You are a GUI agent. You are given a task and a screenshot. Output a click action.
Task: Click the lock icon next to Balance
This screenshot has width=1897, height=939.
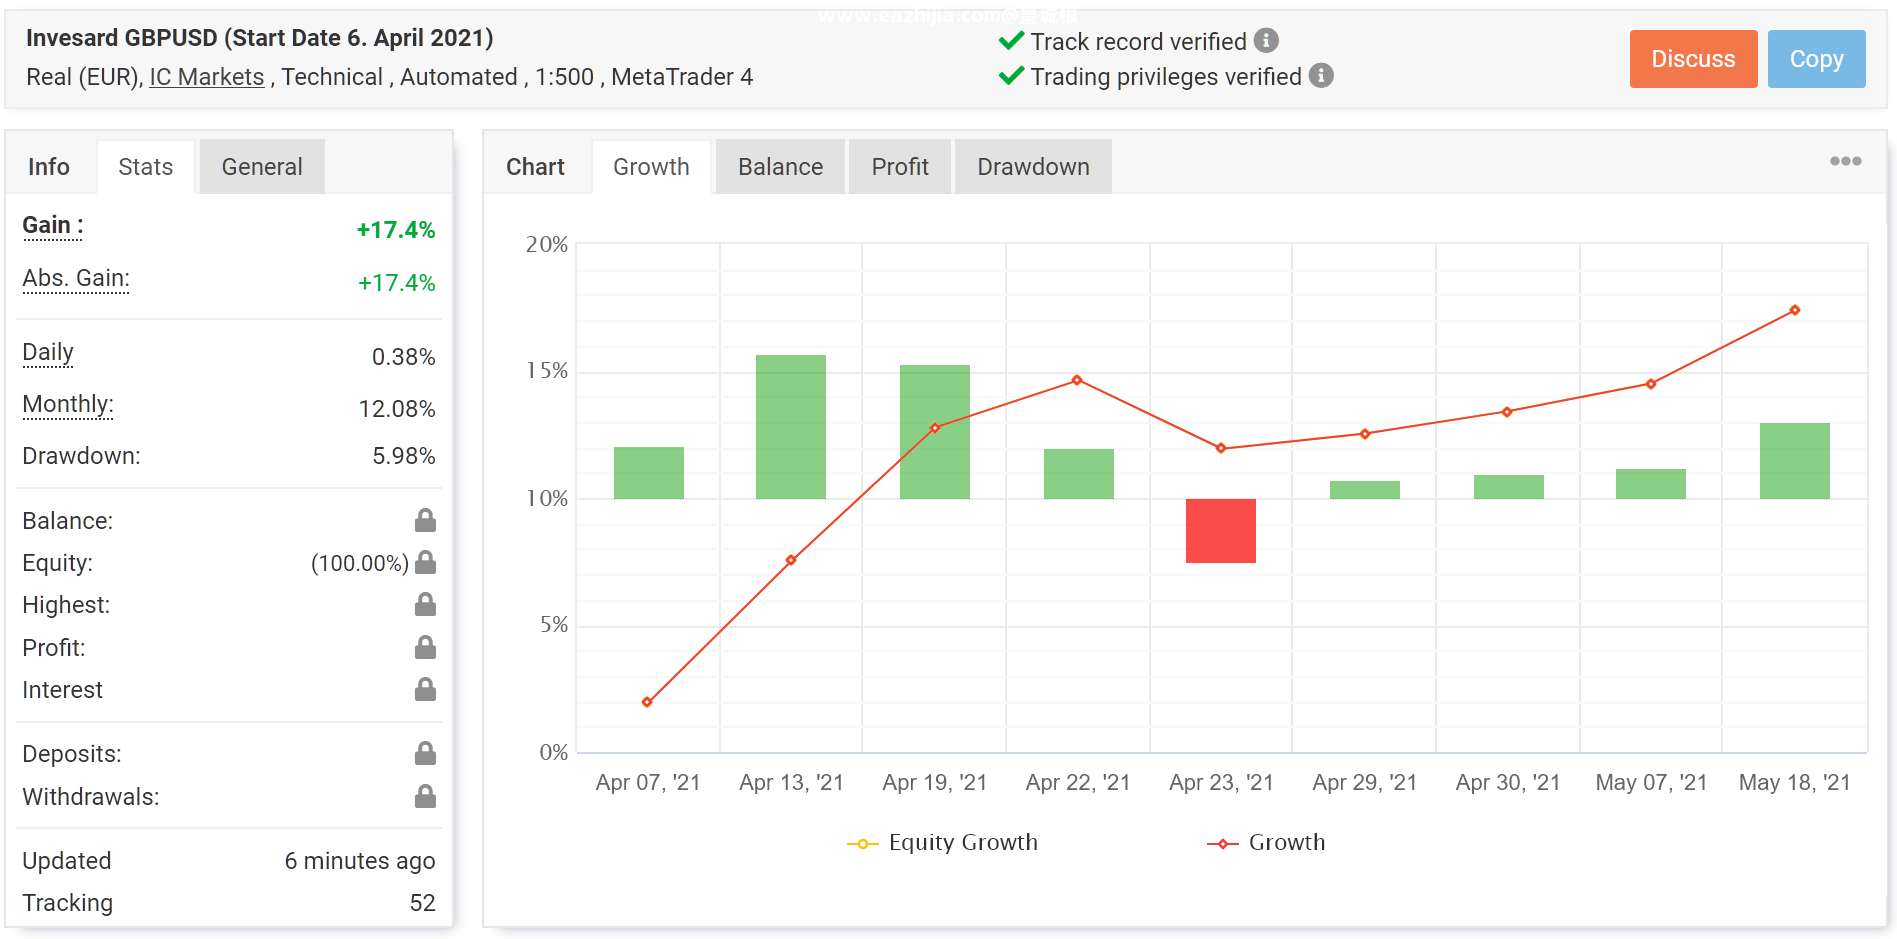click(425, 520)
